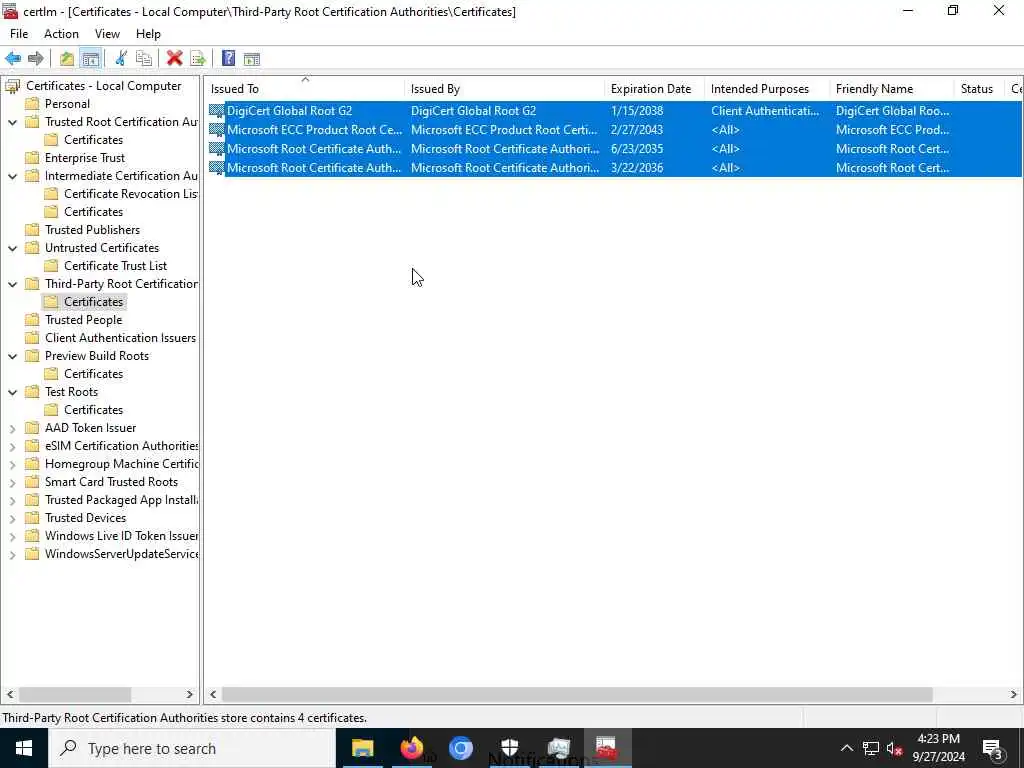Screen dimensions: 1024x768
Task: Click the 2/27/2043 expiration date cell
Action: 637,130
